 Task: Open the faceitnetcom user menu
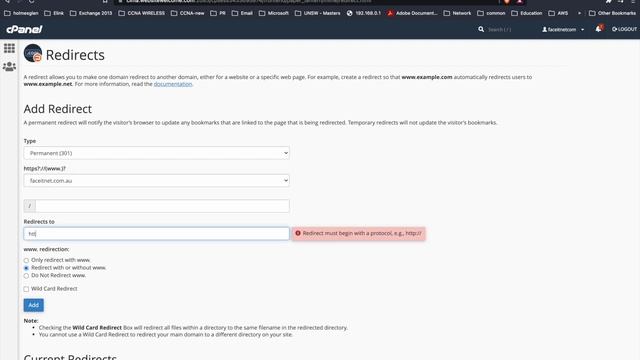pyautogui.click(x=563, y=29)
